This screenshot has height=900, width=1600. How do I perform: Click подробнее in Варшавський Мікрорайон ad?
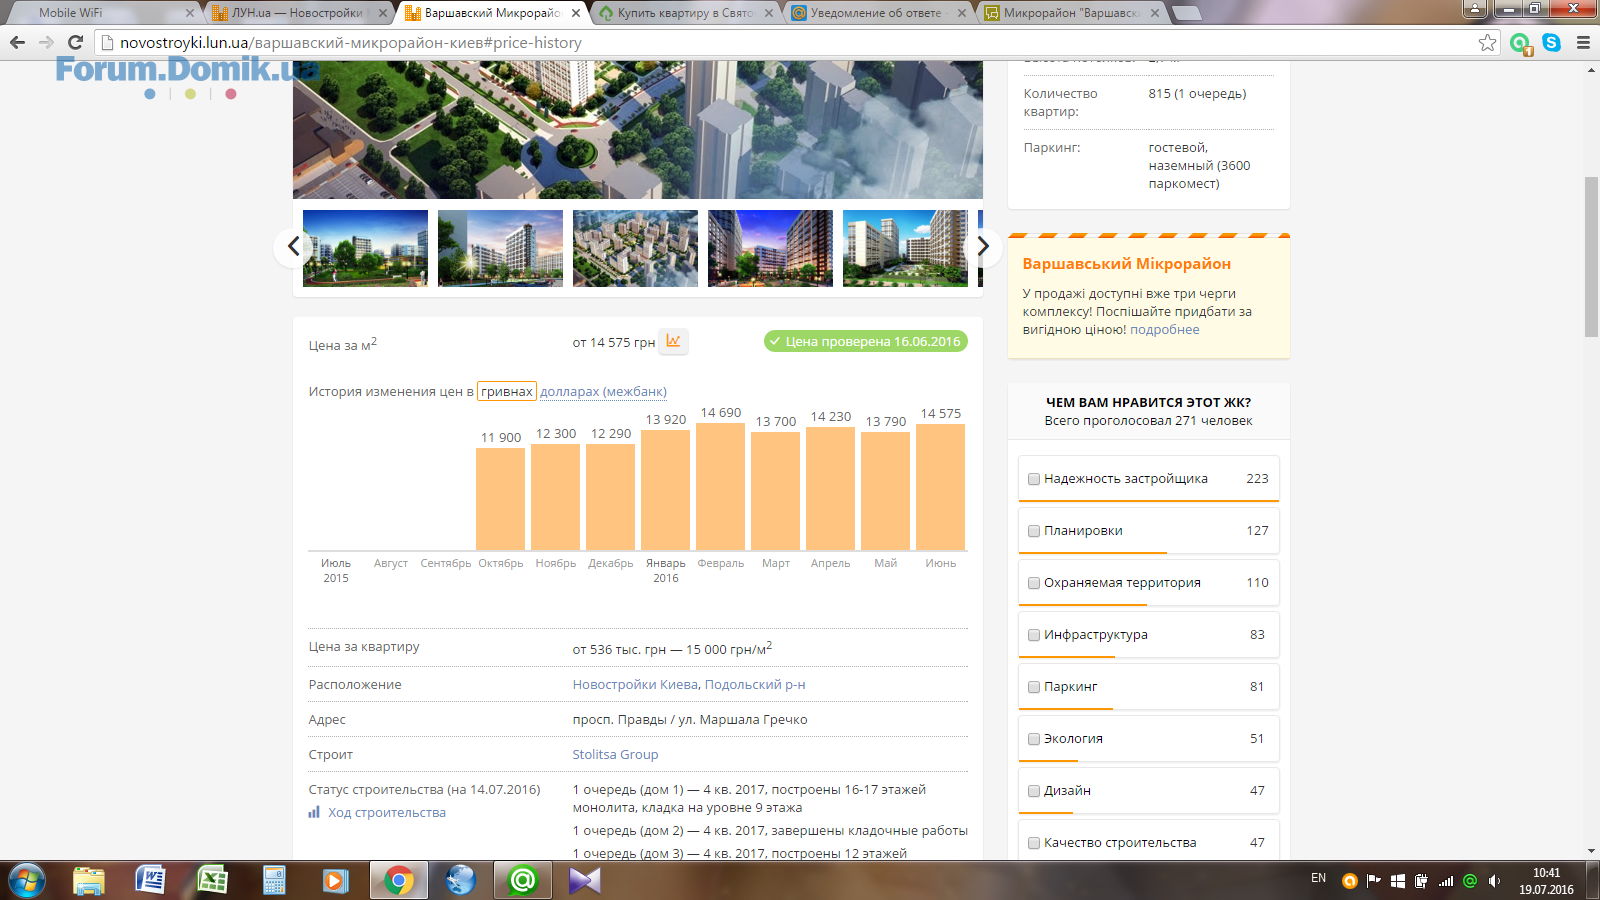pyautogui.click(x=1164, y=330)
